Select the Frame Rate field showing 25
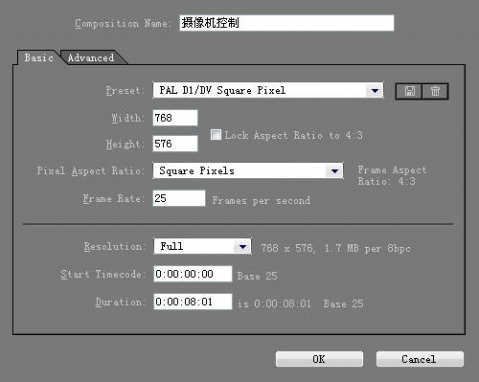Image resolution: width=479 pixels, height=382 pixels. [179, 198]
